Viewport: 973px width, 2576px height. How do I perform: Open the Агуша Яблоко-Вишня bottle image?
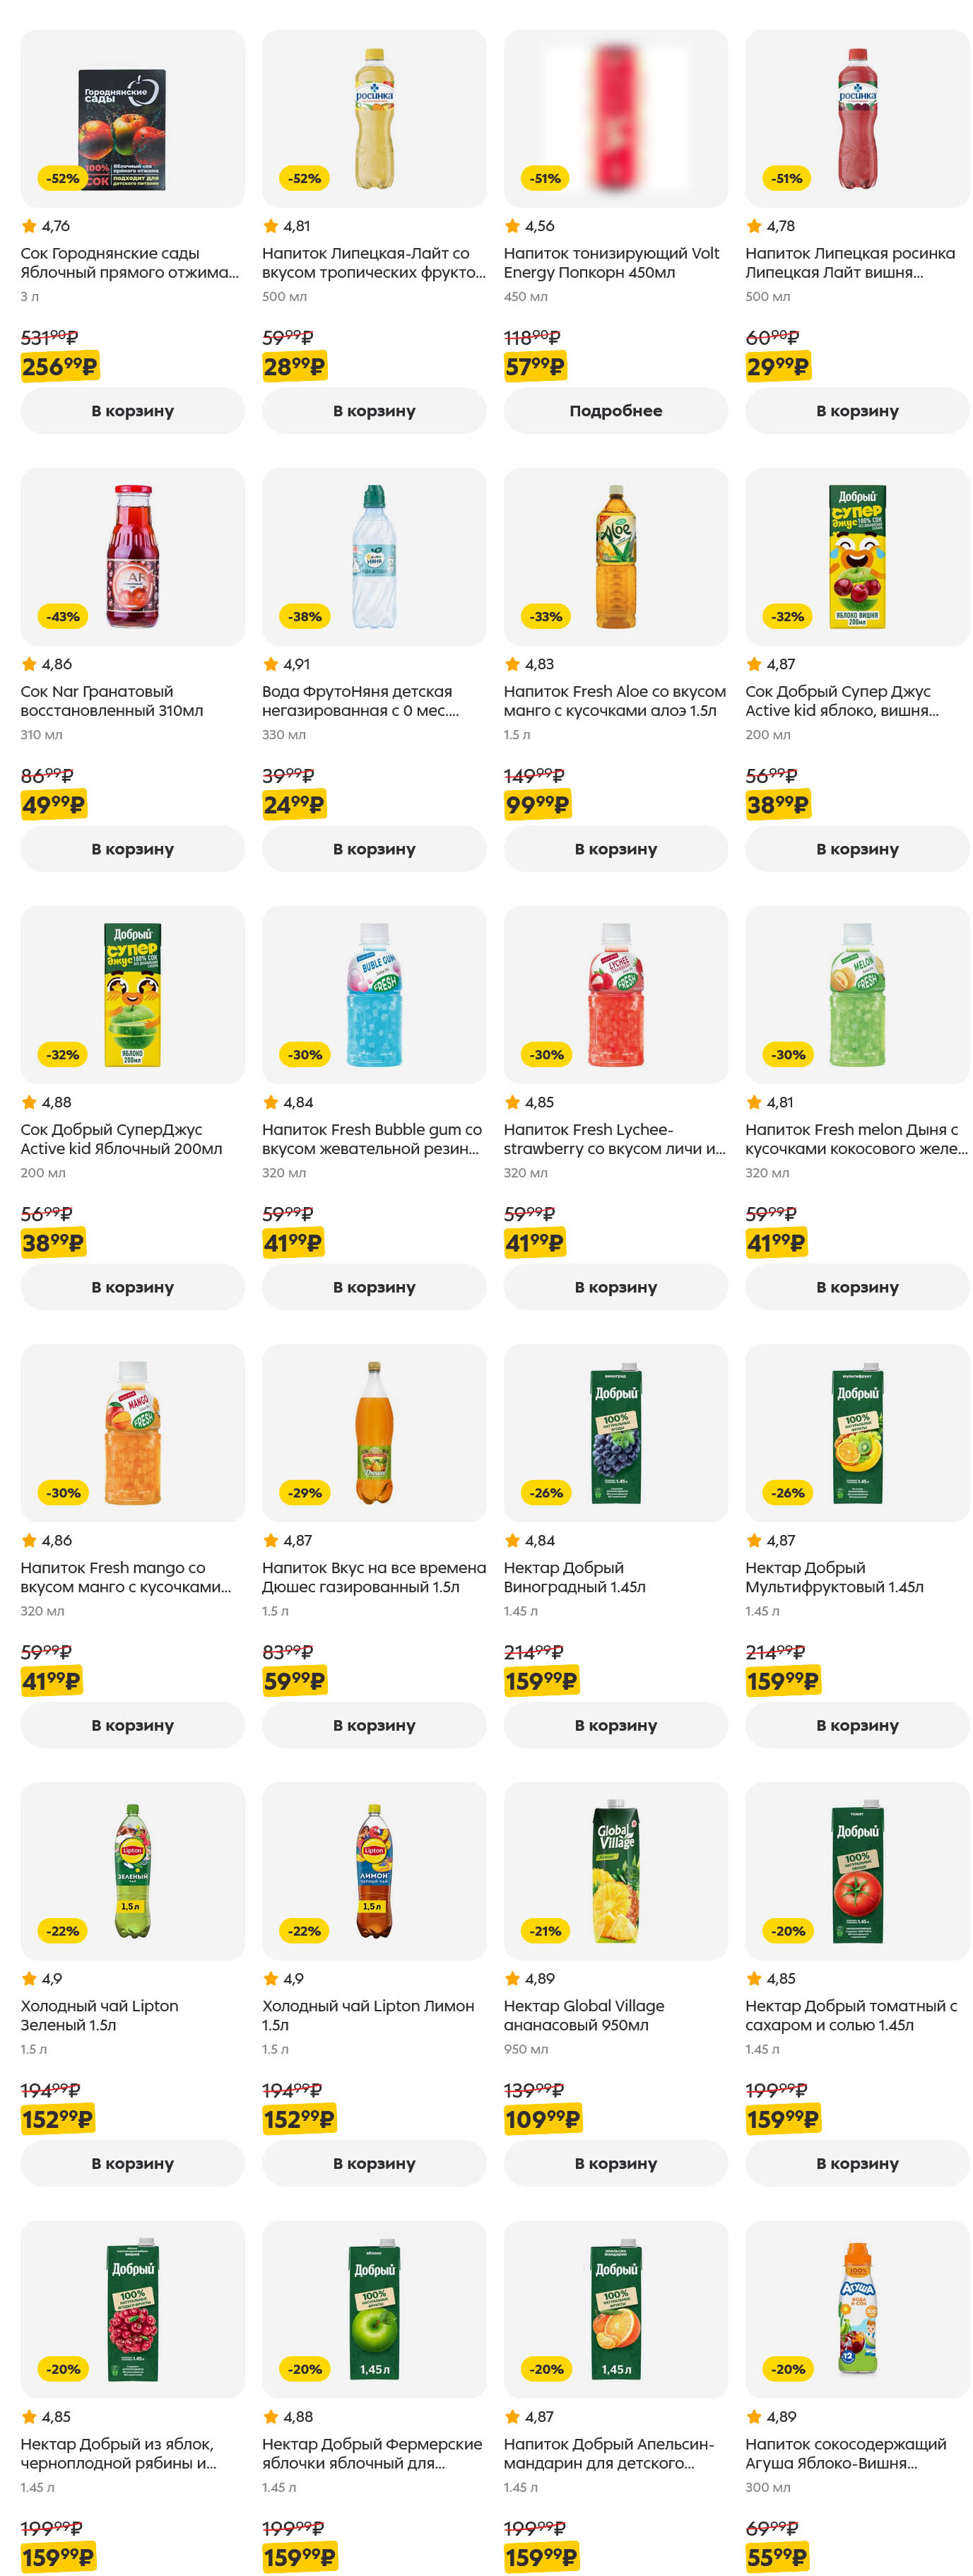pyautogui.click(x=856, y=2308)
